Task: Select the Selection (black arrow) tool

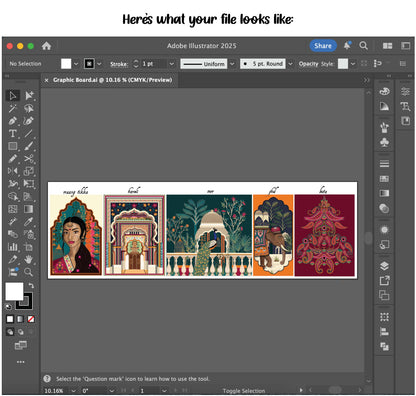Action: (13, 96)
